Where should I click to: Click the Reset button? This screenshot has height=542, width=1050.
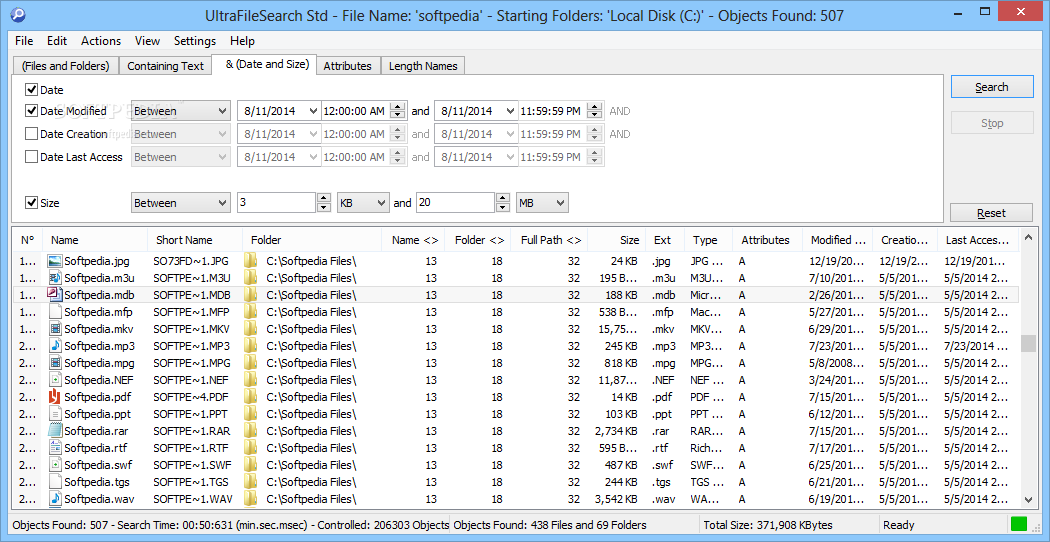tap(992, 213)
